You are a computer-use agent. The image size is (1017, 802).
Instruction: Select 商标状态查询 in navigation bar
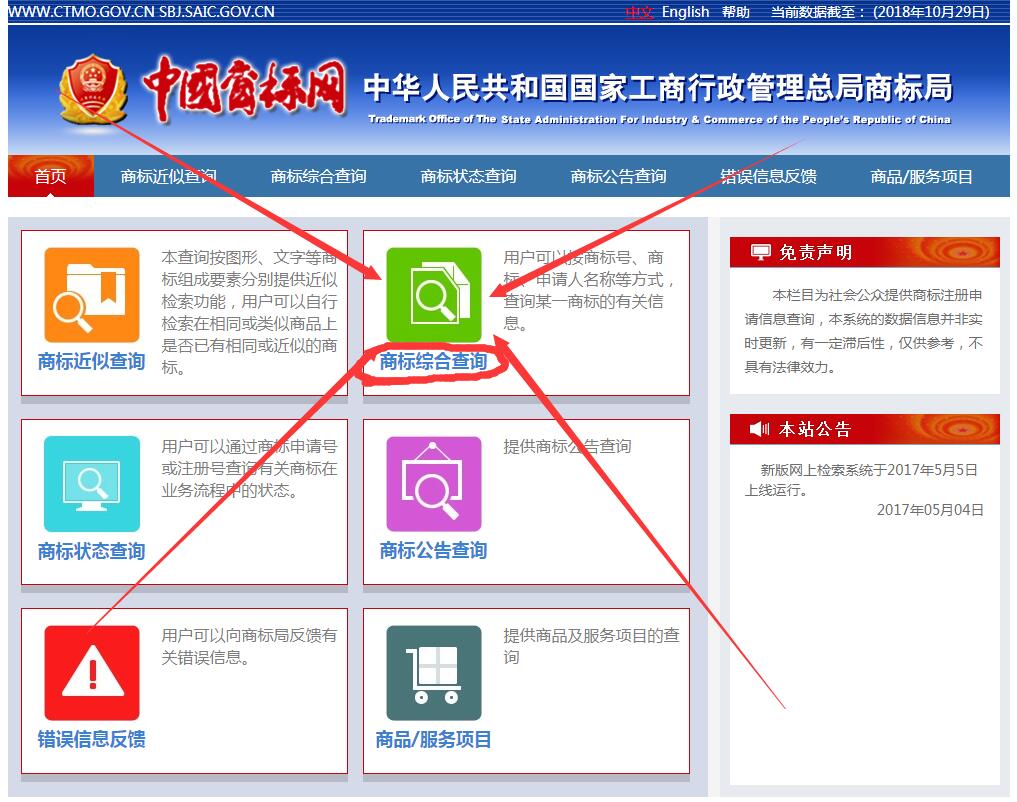tap(468, 176)
